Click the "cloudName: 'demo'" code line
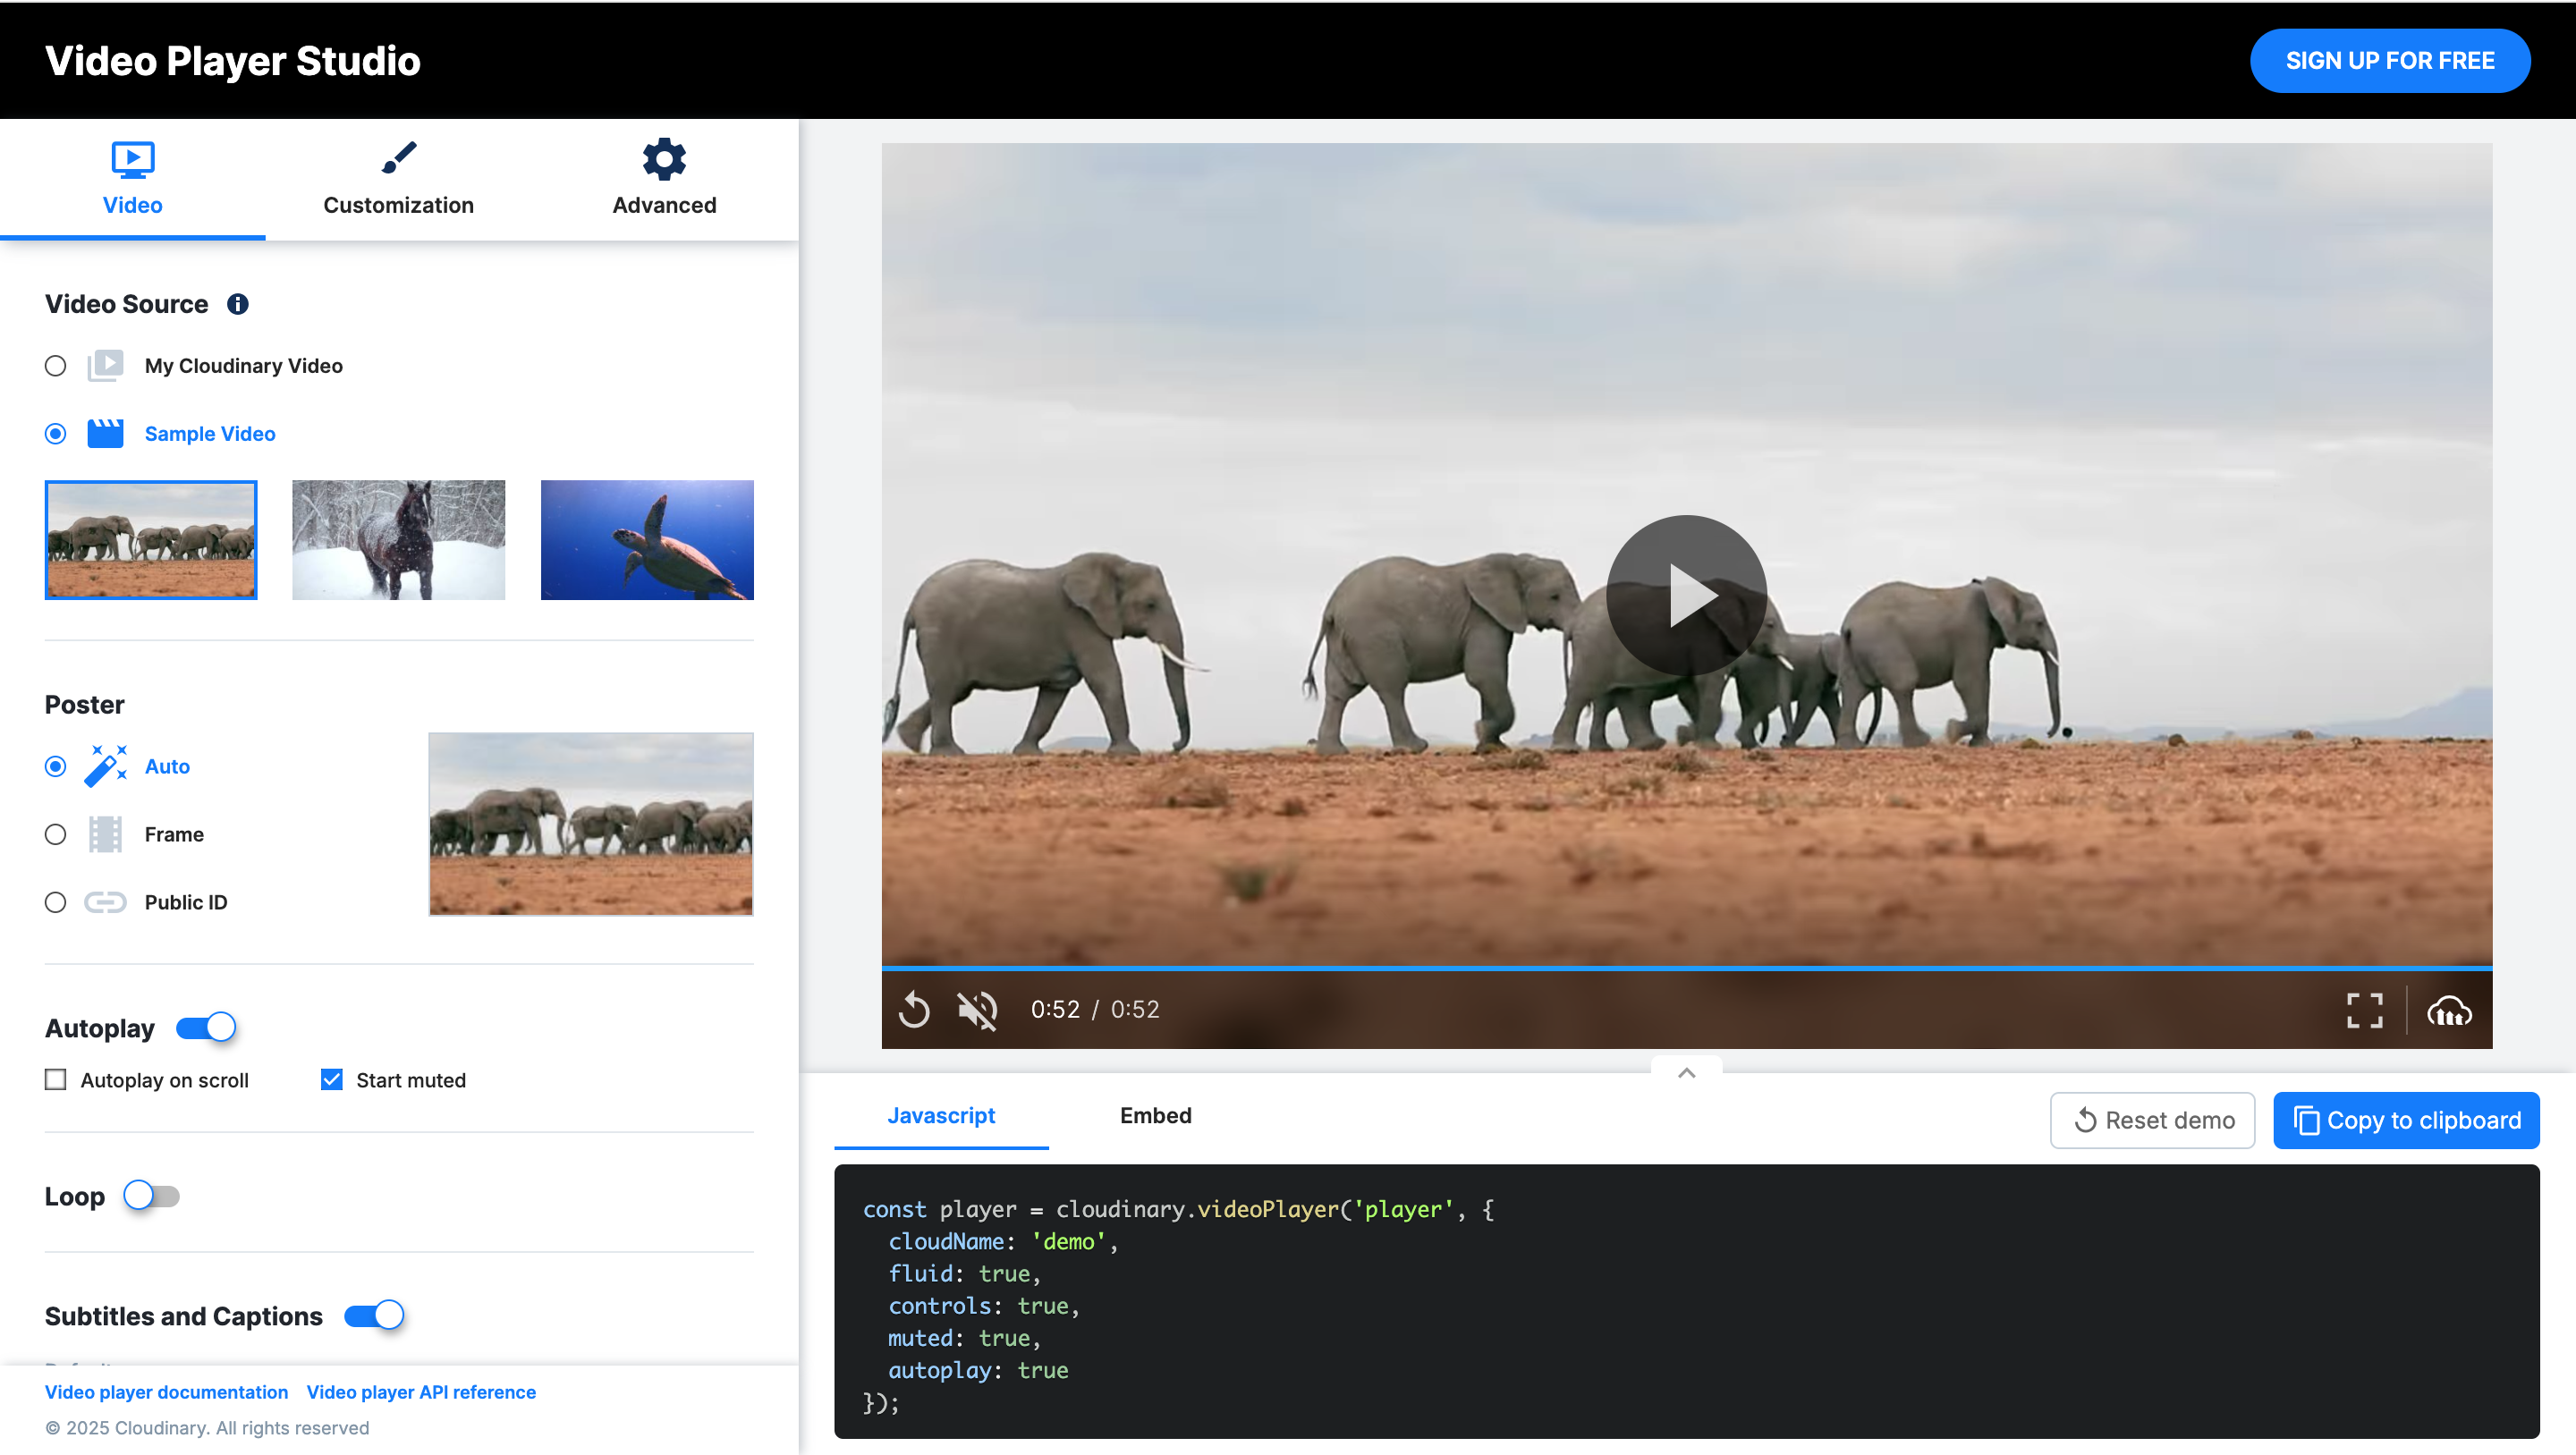This screenshot has width=2576, height=1455. pyautogui.click(x=1003, y=1242)
